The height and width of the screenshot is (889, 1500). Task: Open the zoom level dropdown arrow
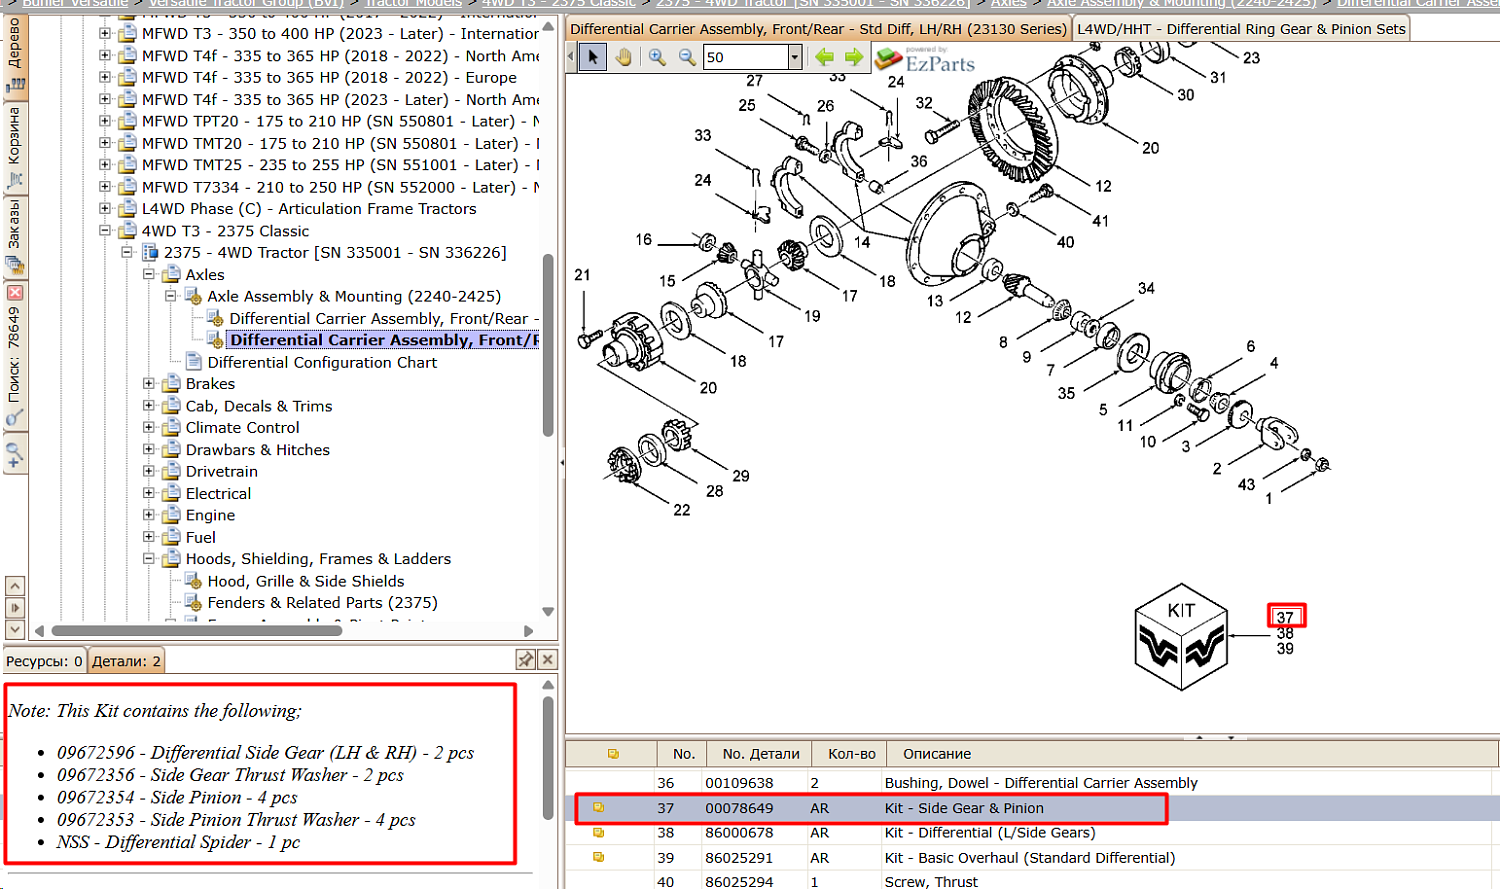(x=795, y=57)
